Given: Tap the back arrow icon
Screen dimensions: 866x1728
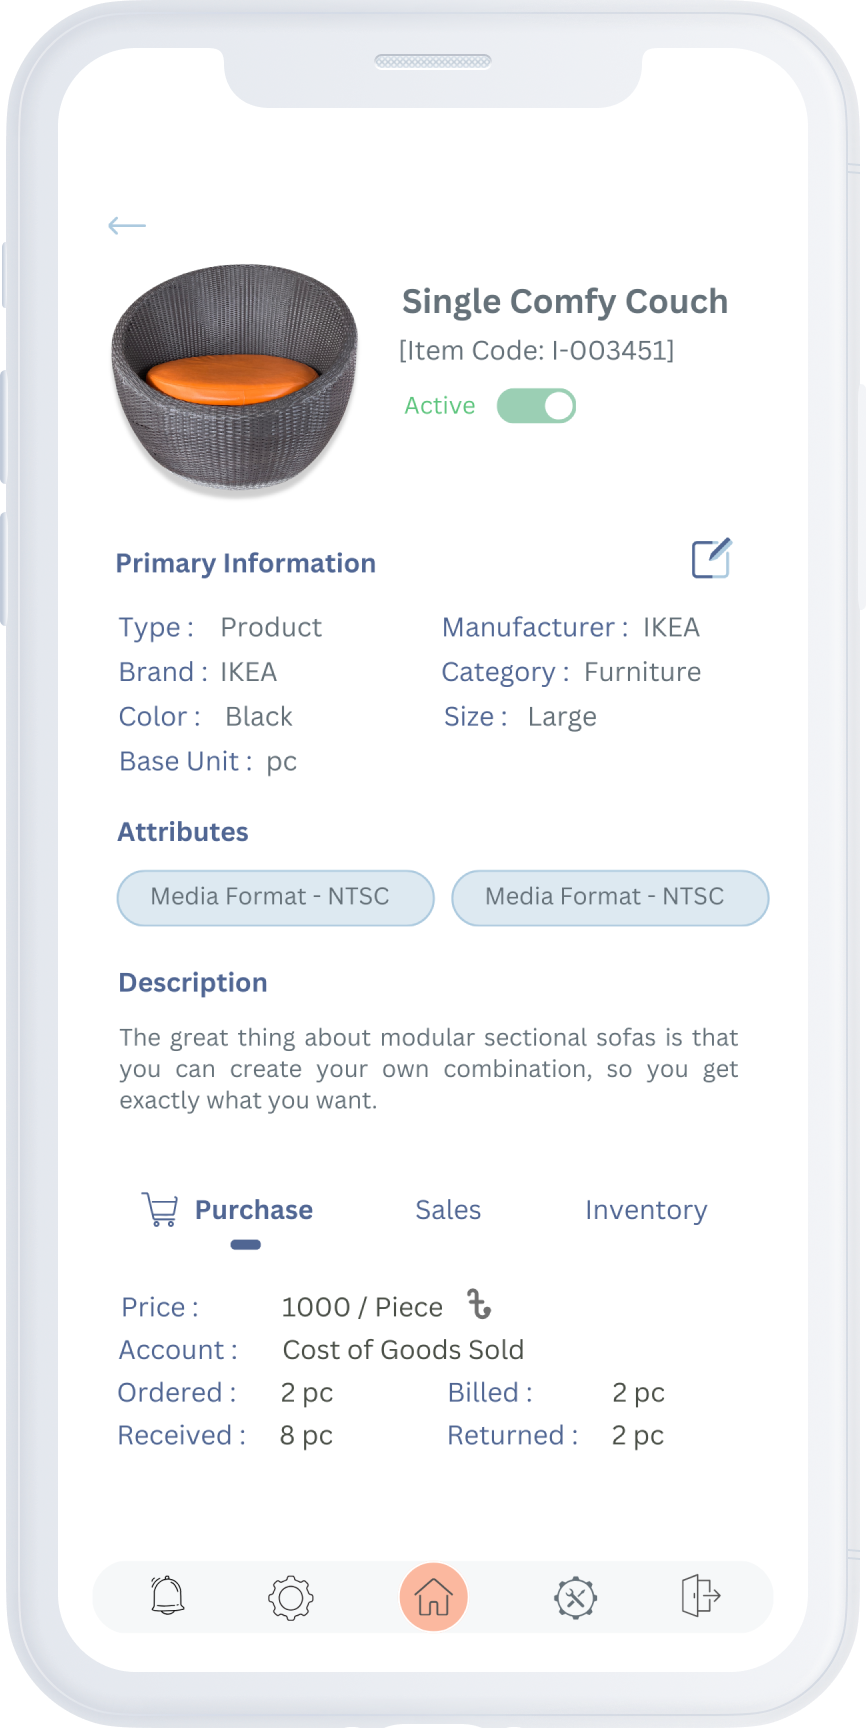Looking at the screenshot, I should (x=127, y=226).
